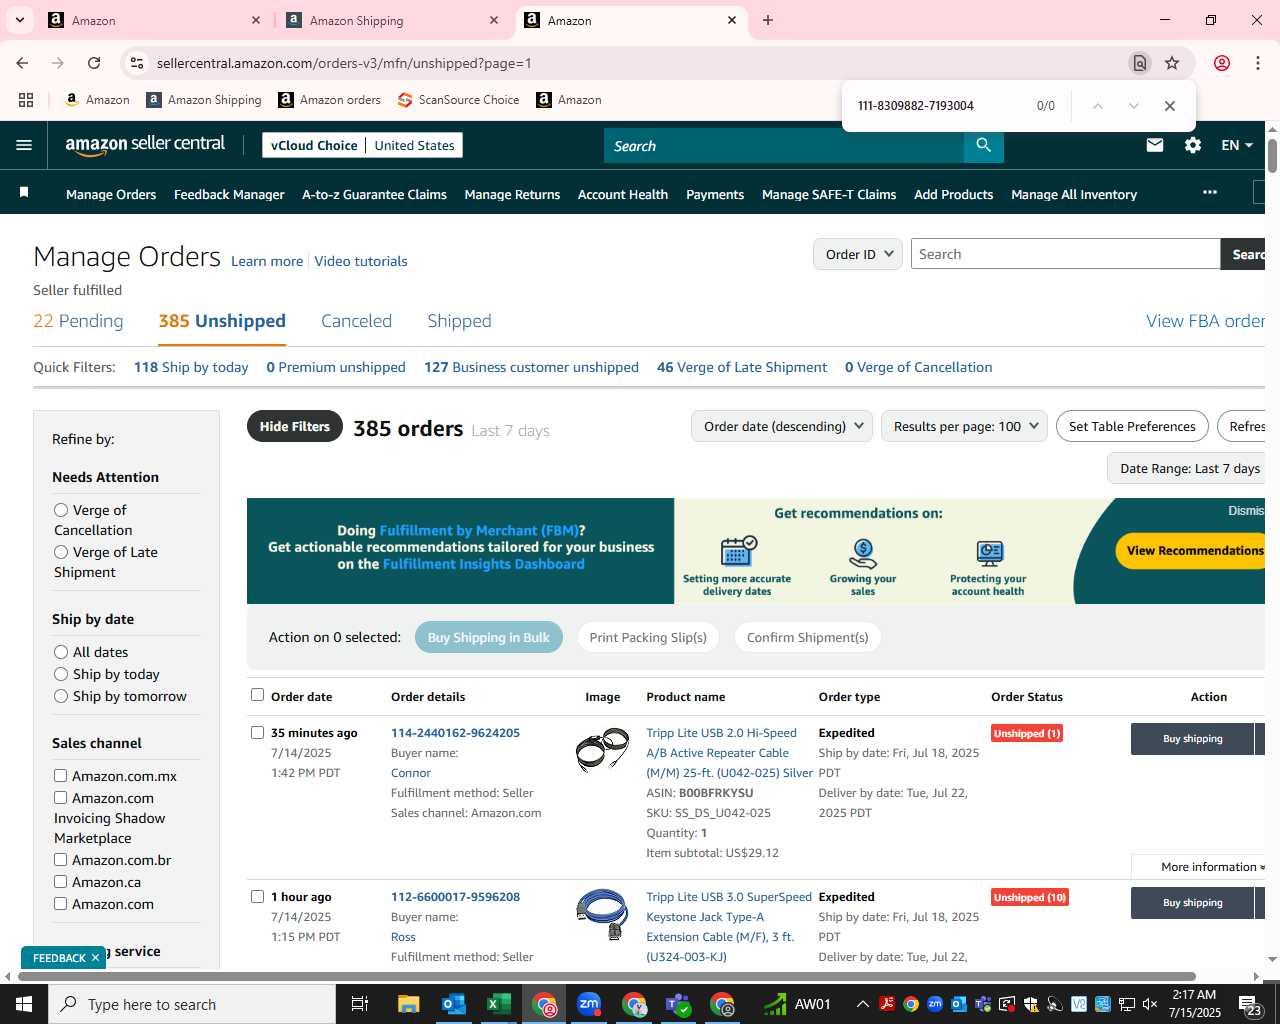The image size is (1280, 1024).
Task: Open Zoom from the taskbar
Action: [x=589, y=1004]
